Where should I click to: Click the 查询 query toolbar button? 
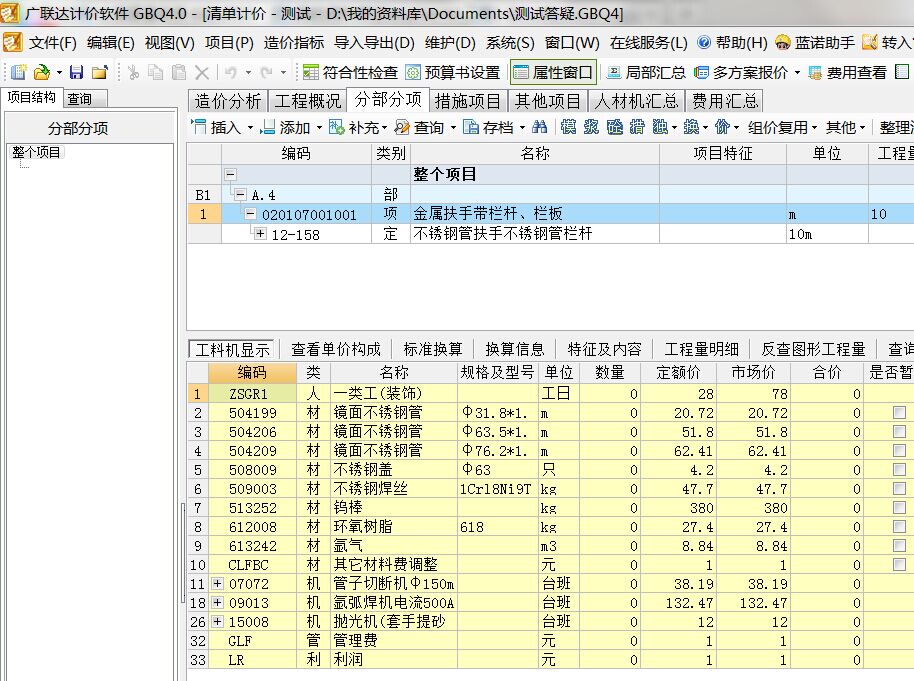pos(419,127)
